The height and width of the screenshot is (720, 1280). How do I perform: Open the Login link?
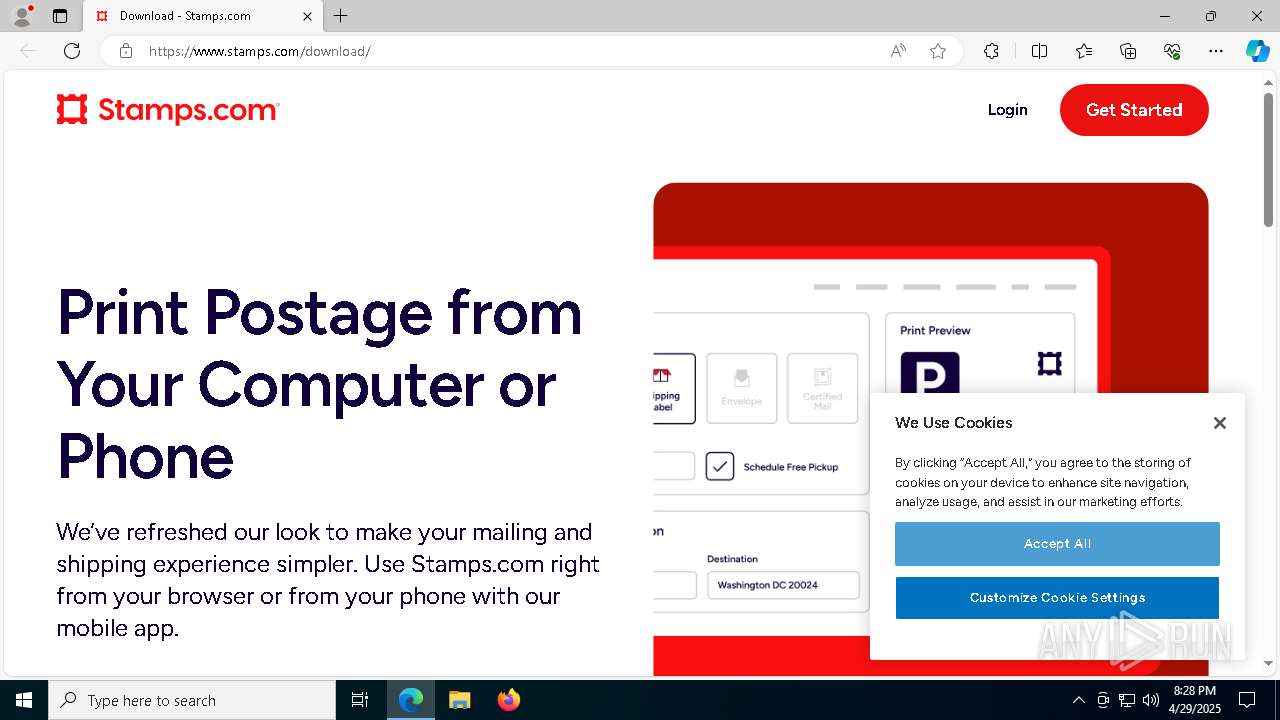(x=1007, y=110)
